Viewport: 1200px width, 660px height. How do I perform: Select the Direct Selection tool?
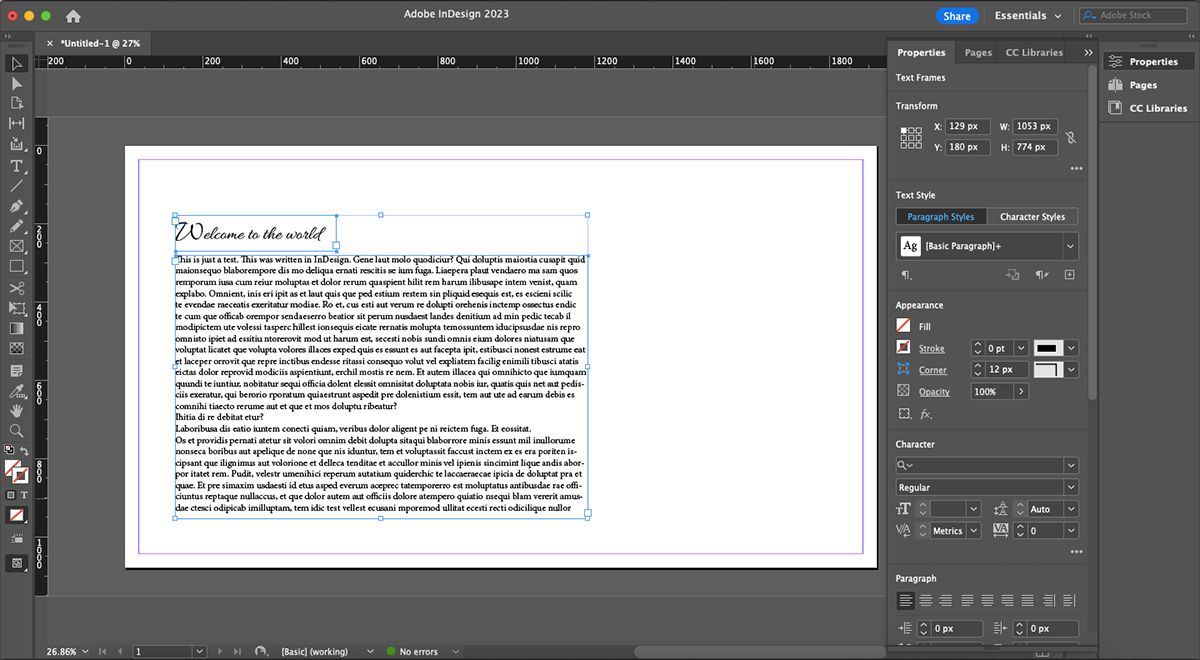(x=17, y=84)
